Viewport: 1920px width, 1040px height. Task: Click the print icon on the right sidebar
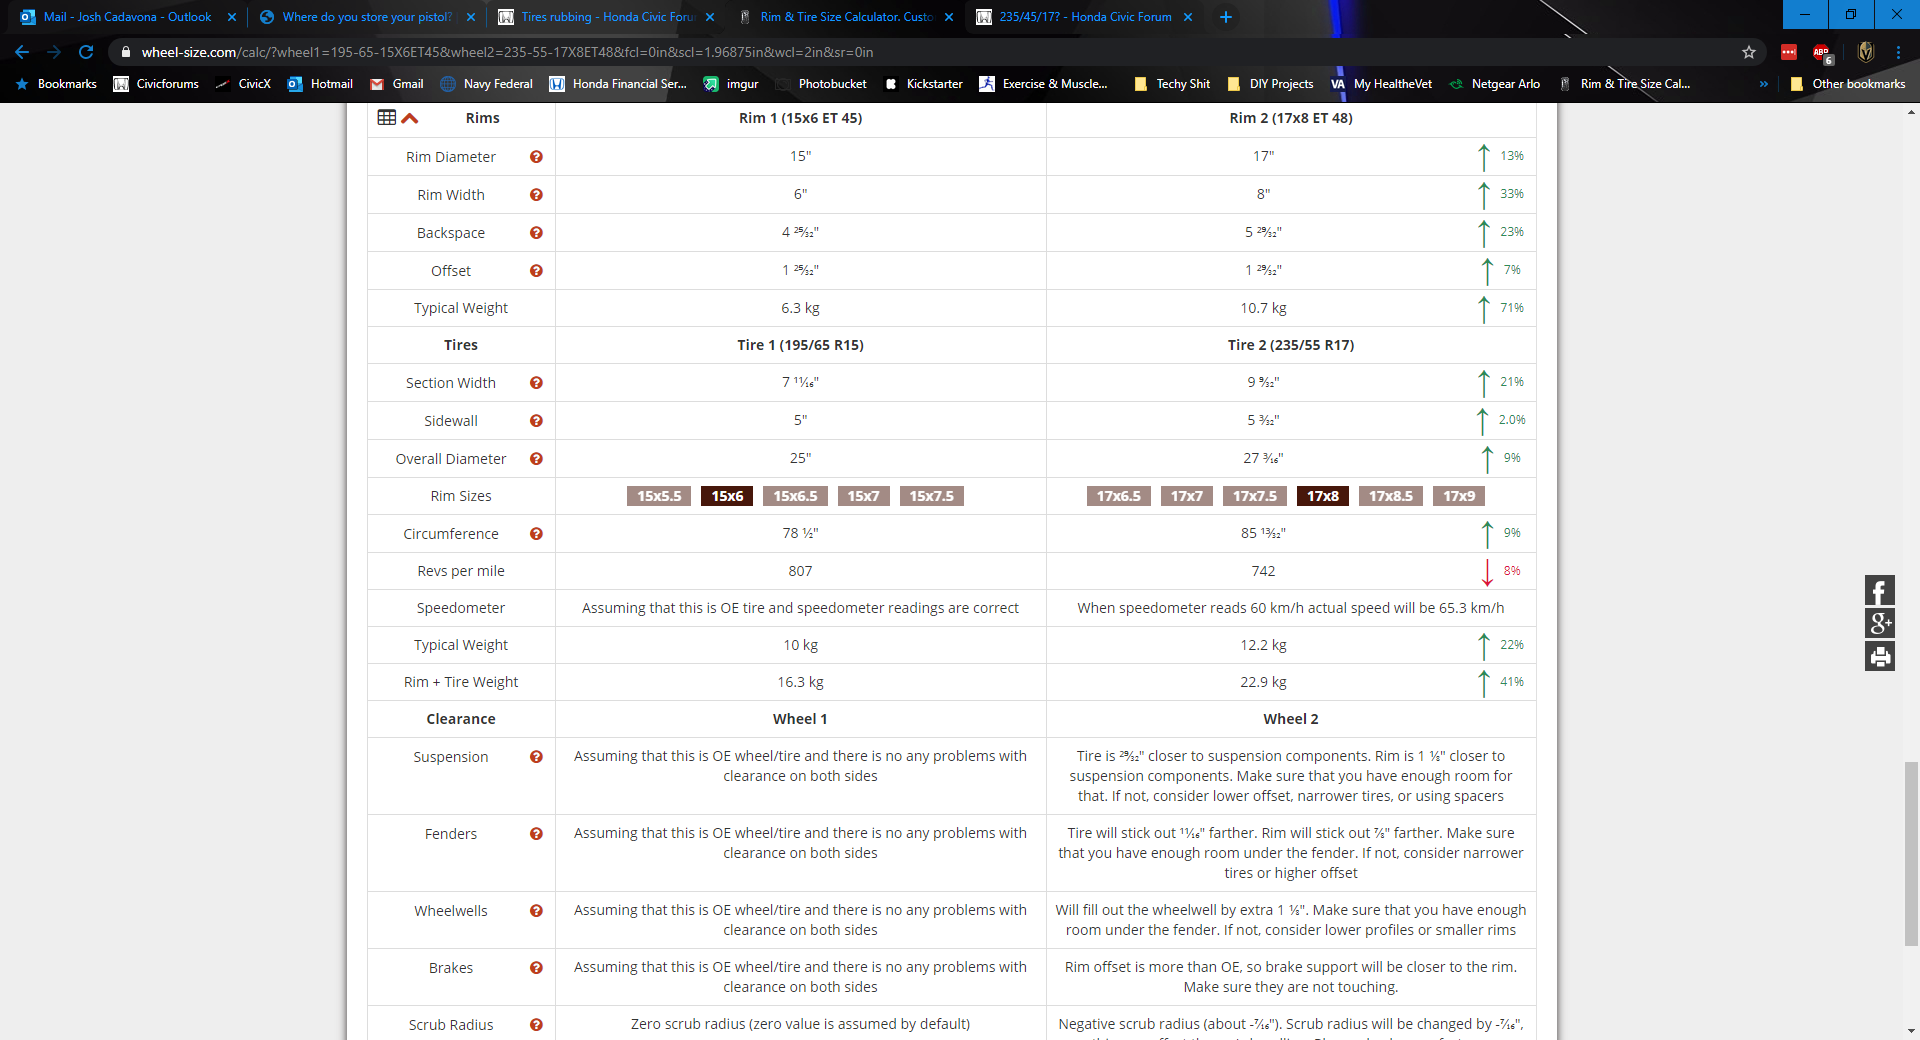(1879, 657)
